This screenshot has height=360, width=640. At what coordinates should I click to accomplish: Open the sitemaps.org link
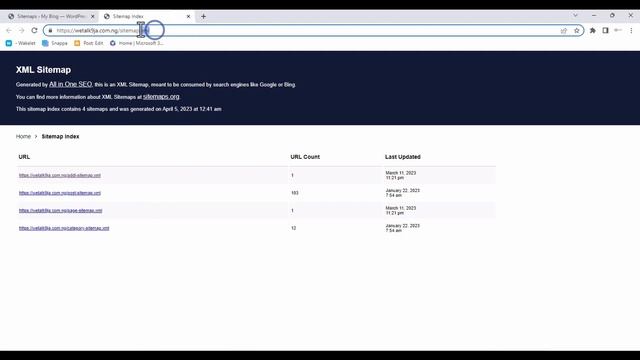pos(161,97)
